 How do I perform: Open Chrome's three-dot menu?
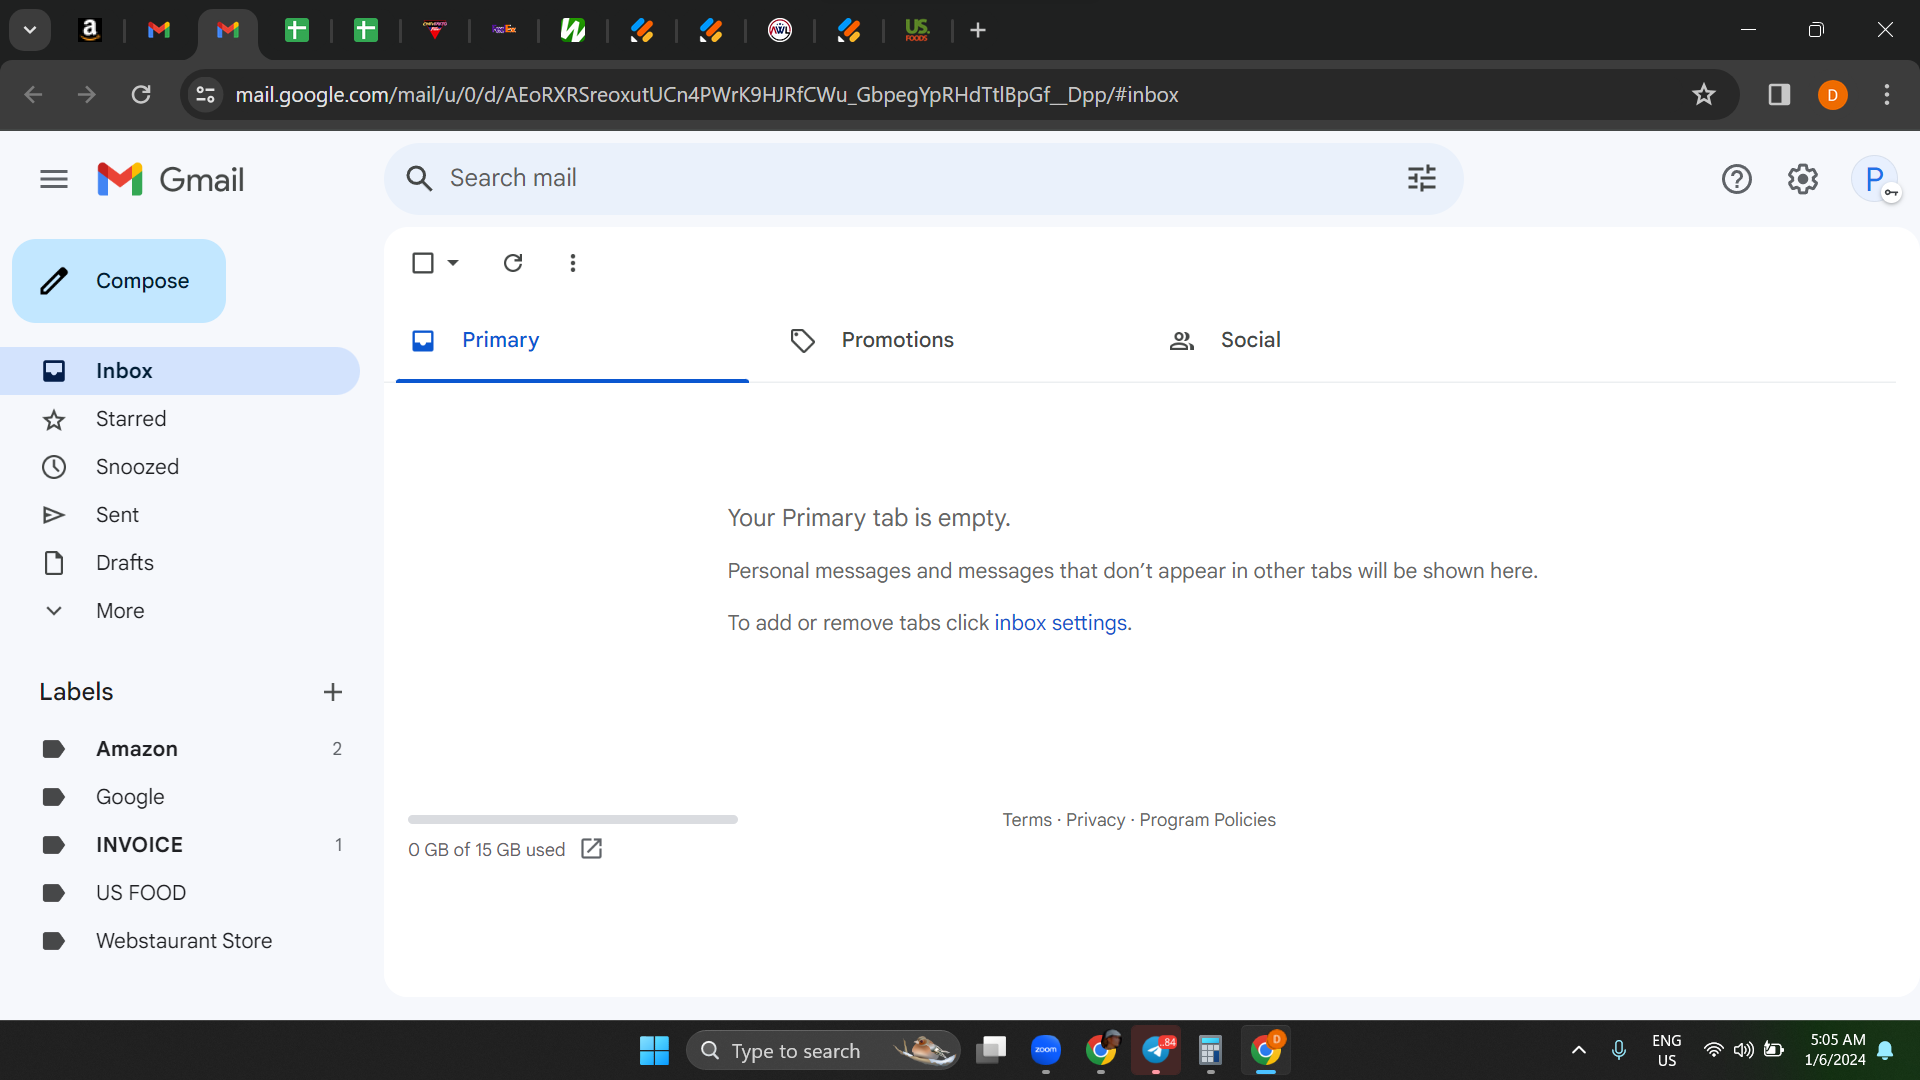(x=1886, y=95)
